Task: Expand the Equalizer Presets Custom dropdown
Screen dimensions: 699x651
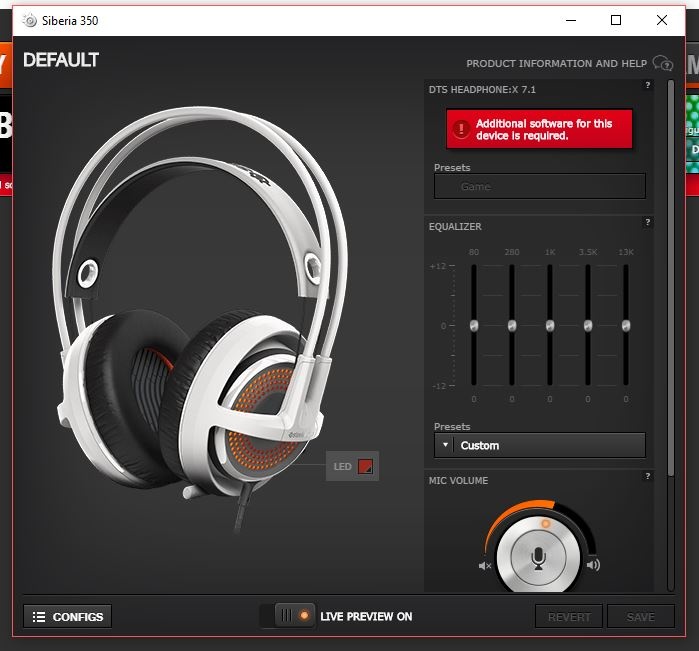Action: (x=540, y=445)
